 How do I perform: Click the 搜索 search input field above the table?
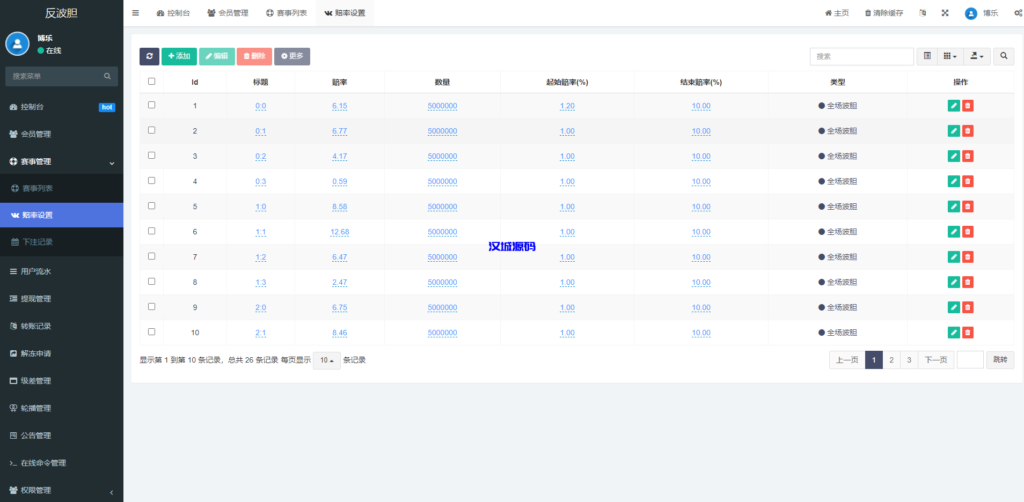(861, 56)
